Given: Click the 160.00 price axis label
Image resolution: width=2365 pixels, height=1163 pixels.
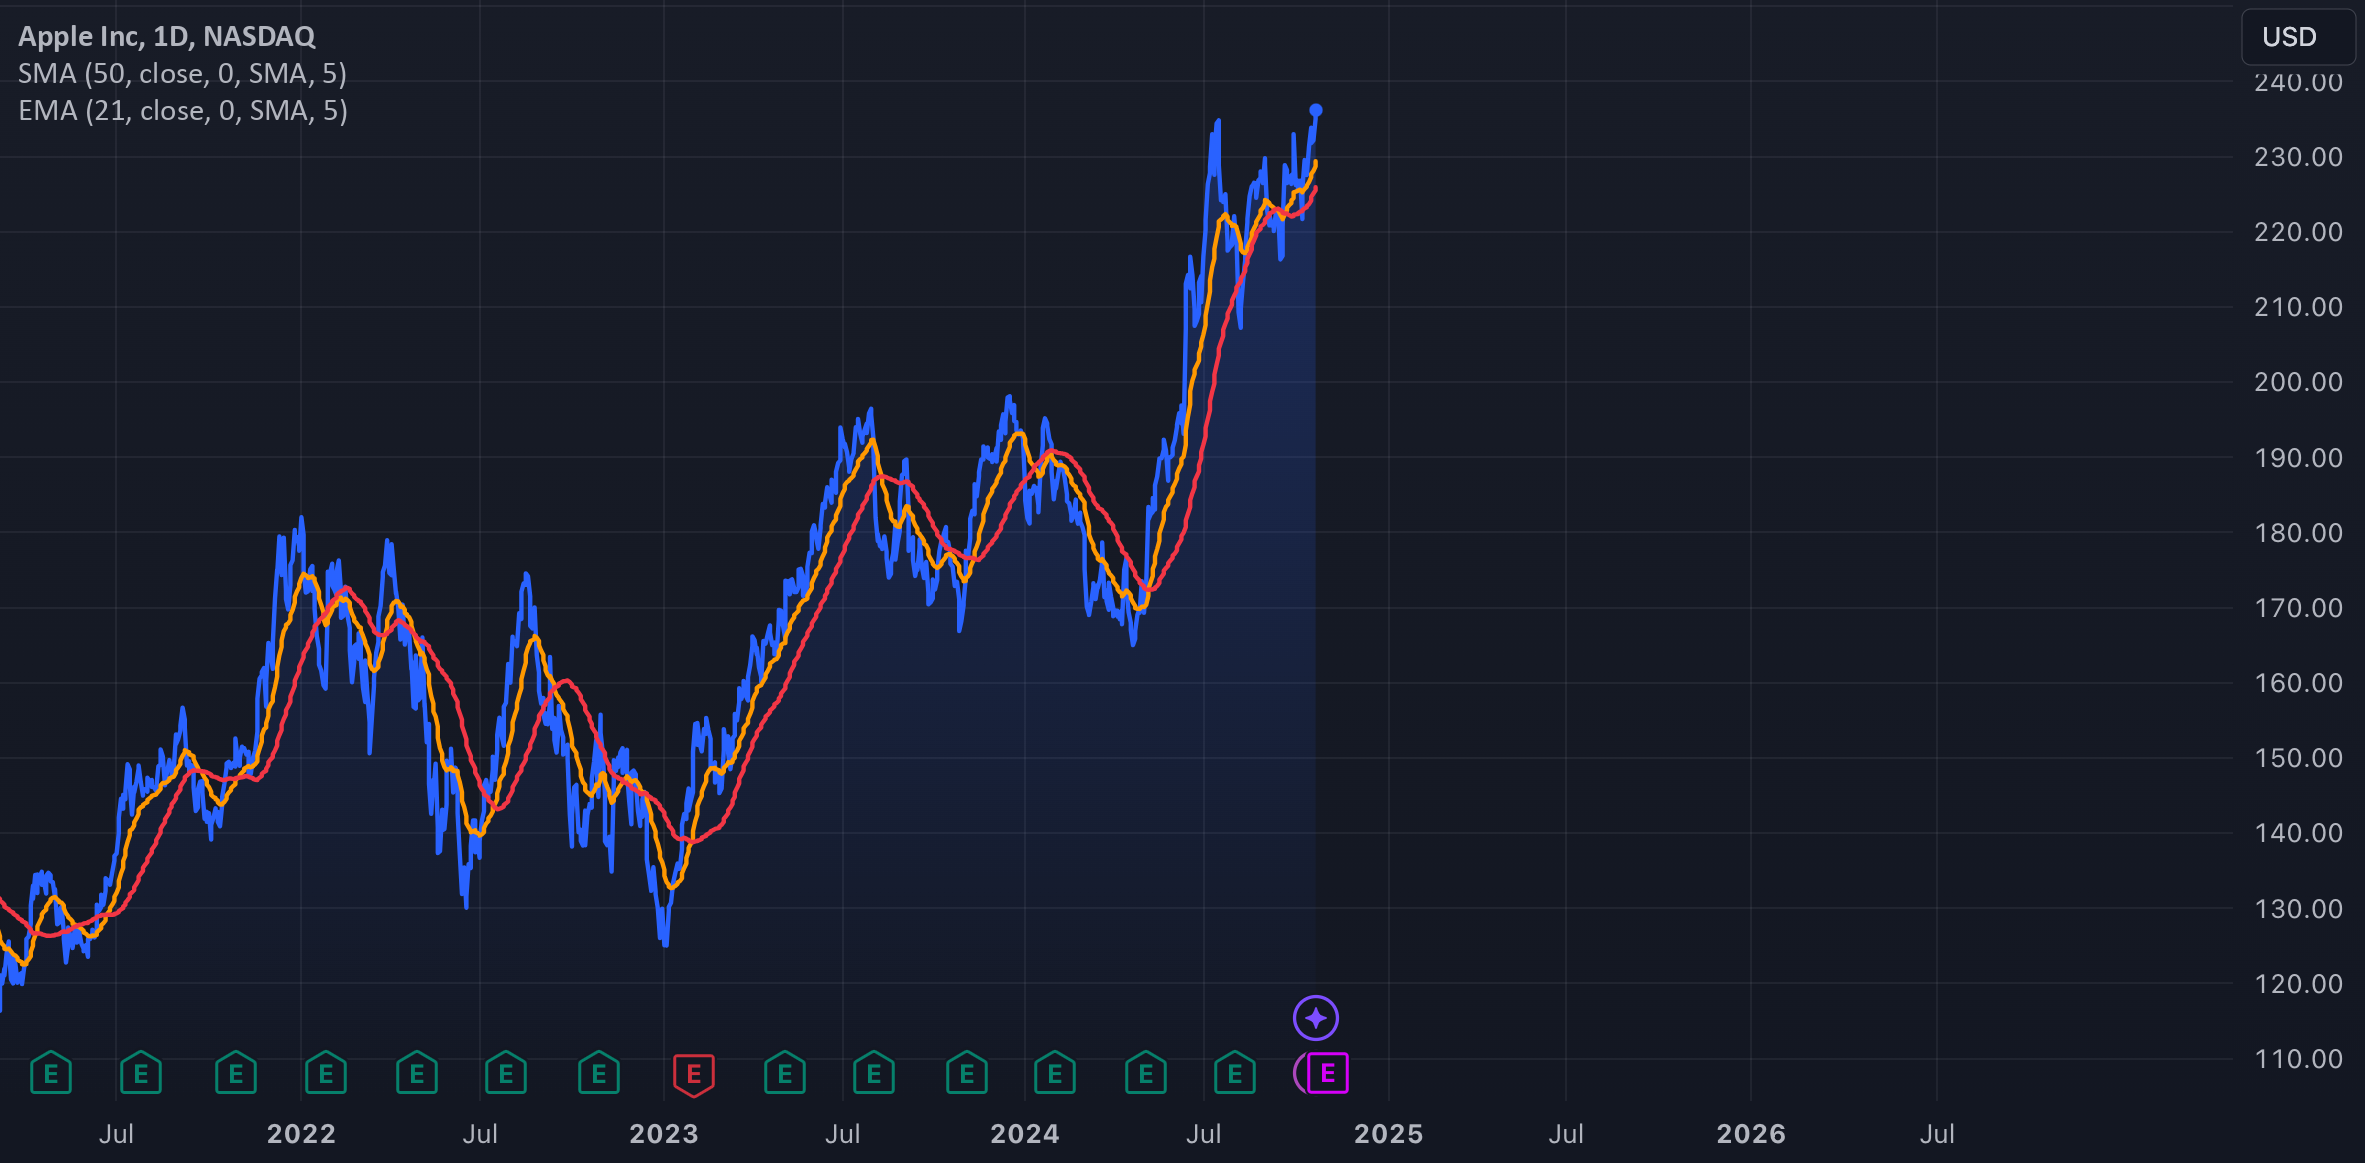Looking at the screenshot, I should (2298, 683).
